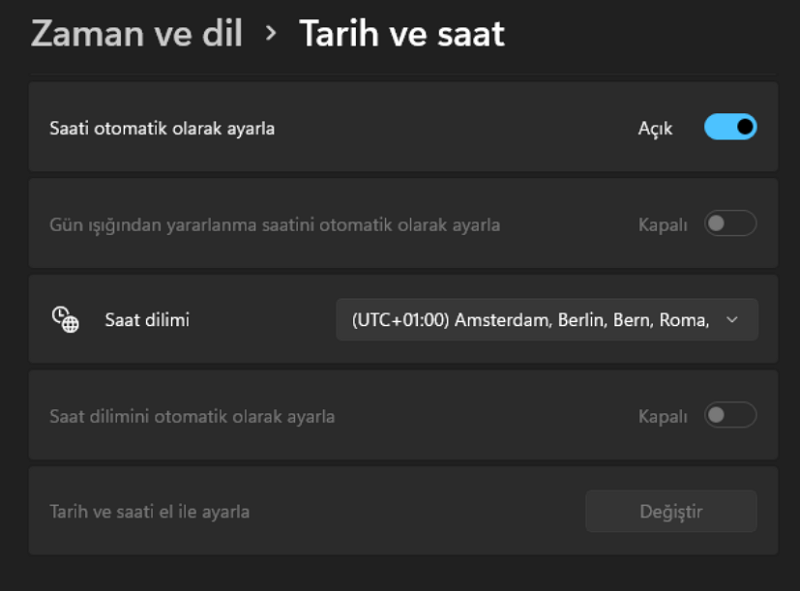The width and height of the screenshot is (800, 591).
Task: Enable the daylight saving time toggle
Action: 730,224
